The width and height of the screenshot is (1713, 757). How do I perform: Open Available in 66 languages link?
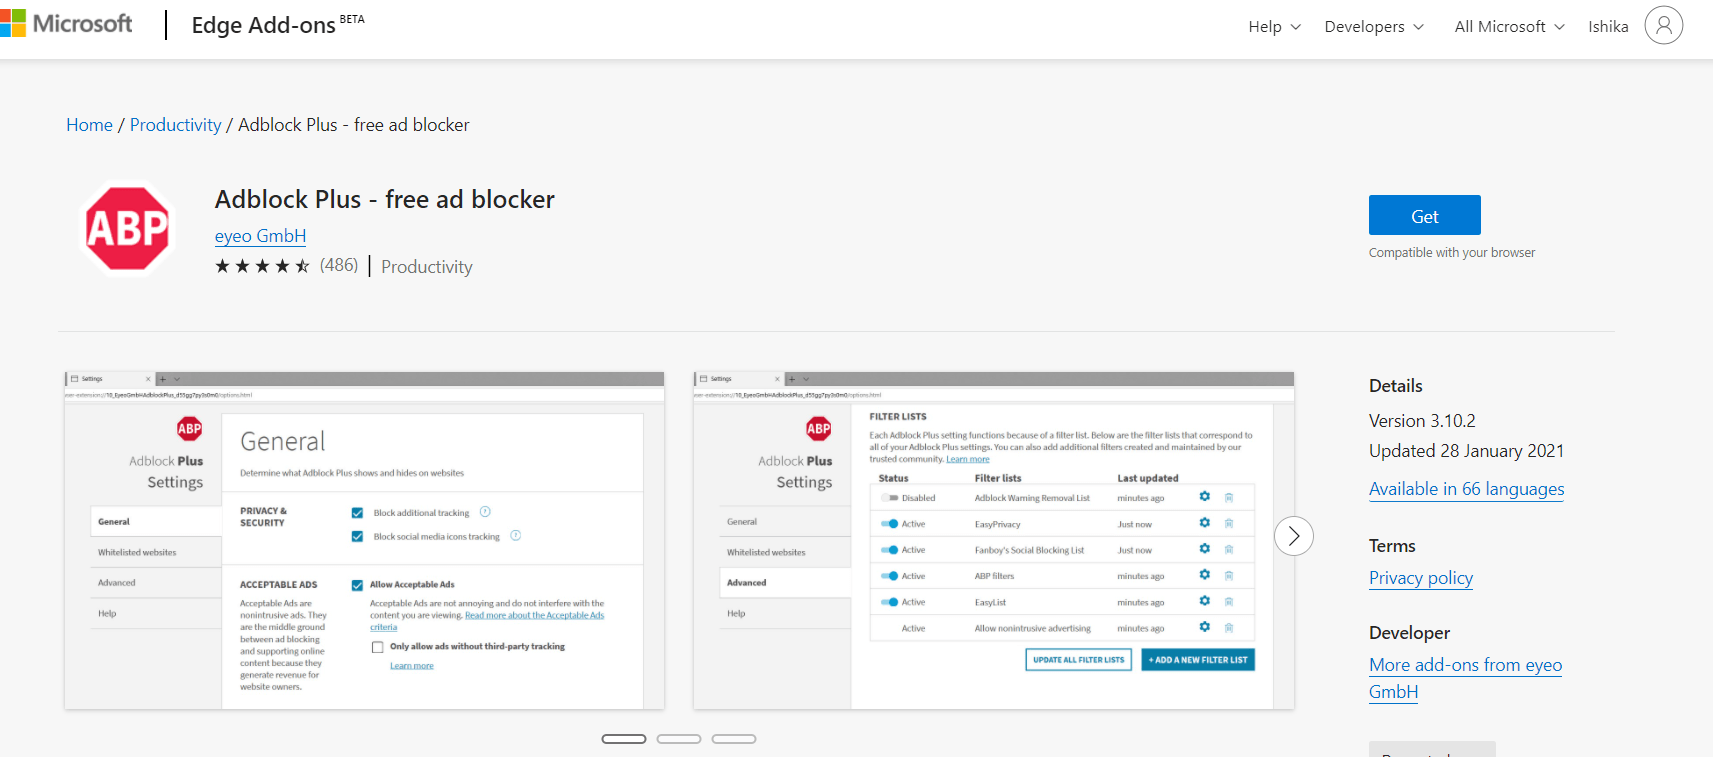click(1467, 489)
